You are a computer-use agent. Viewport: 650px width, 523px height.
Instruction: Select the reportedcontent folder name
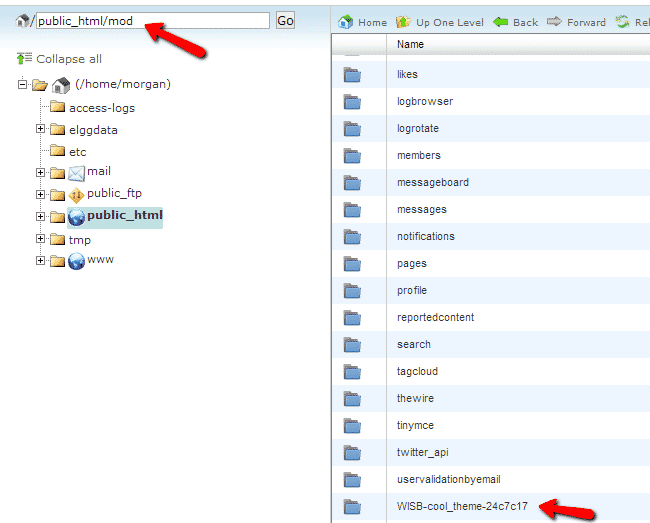click(x=435, y=317)
